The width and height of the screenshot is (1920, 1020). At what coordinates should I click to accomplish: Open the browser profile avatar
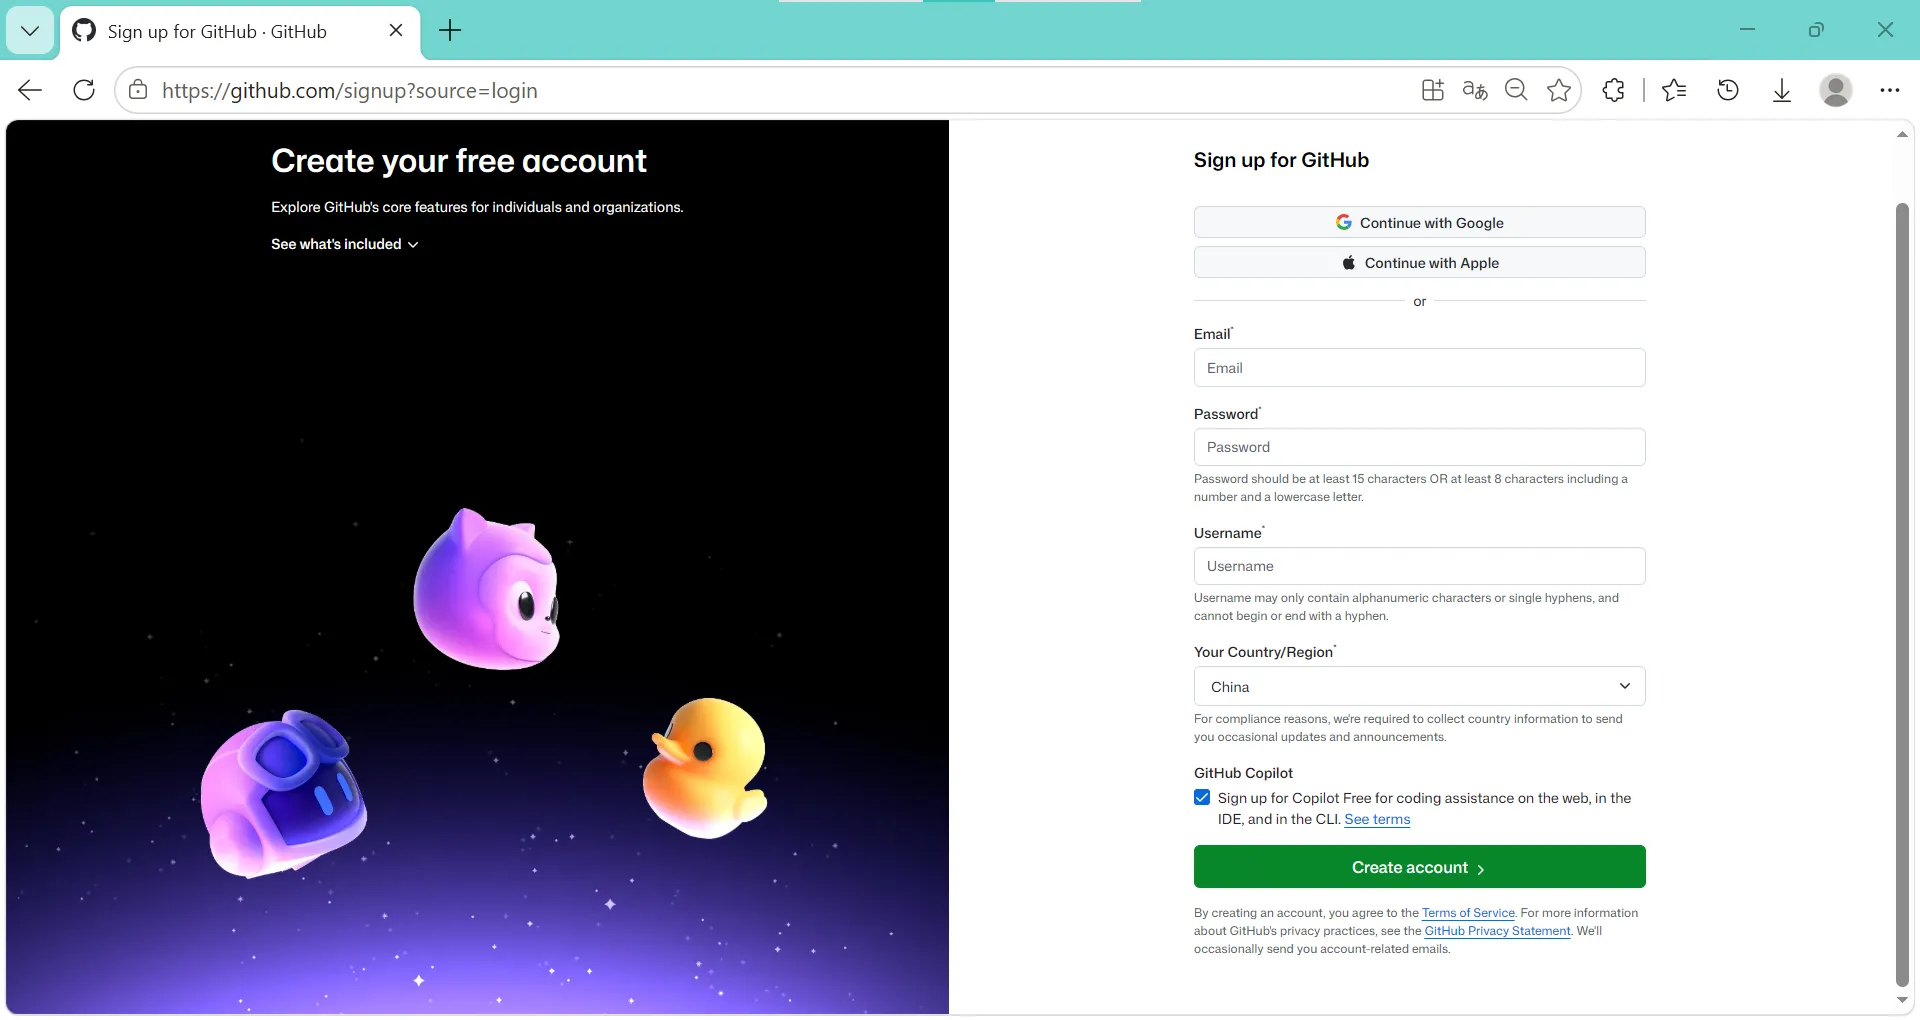point(1836,90)
